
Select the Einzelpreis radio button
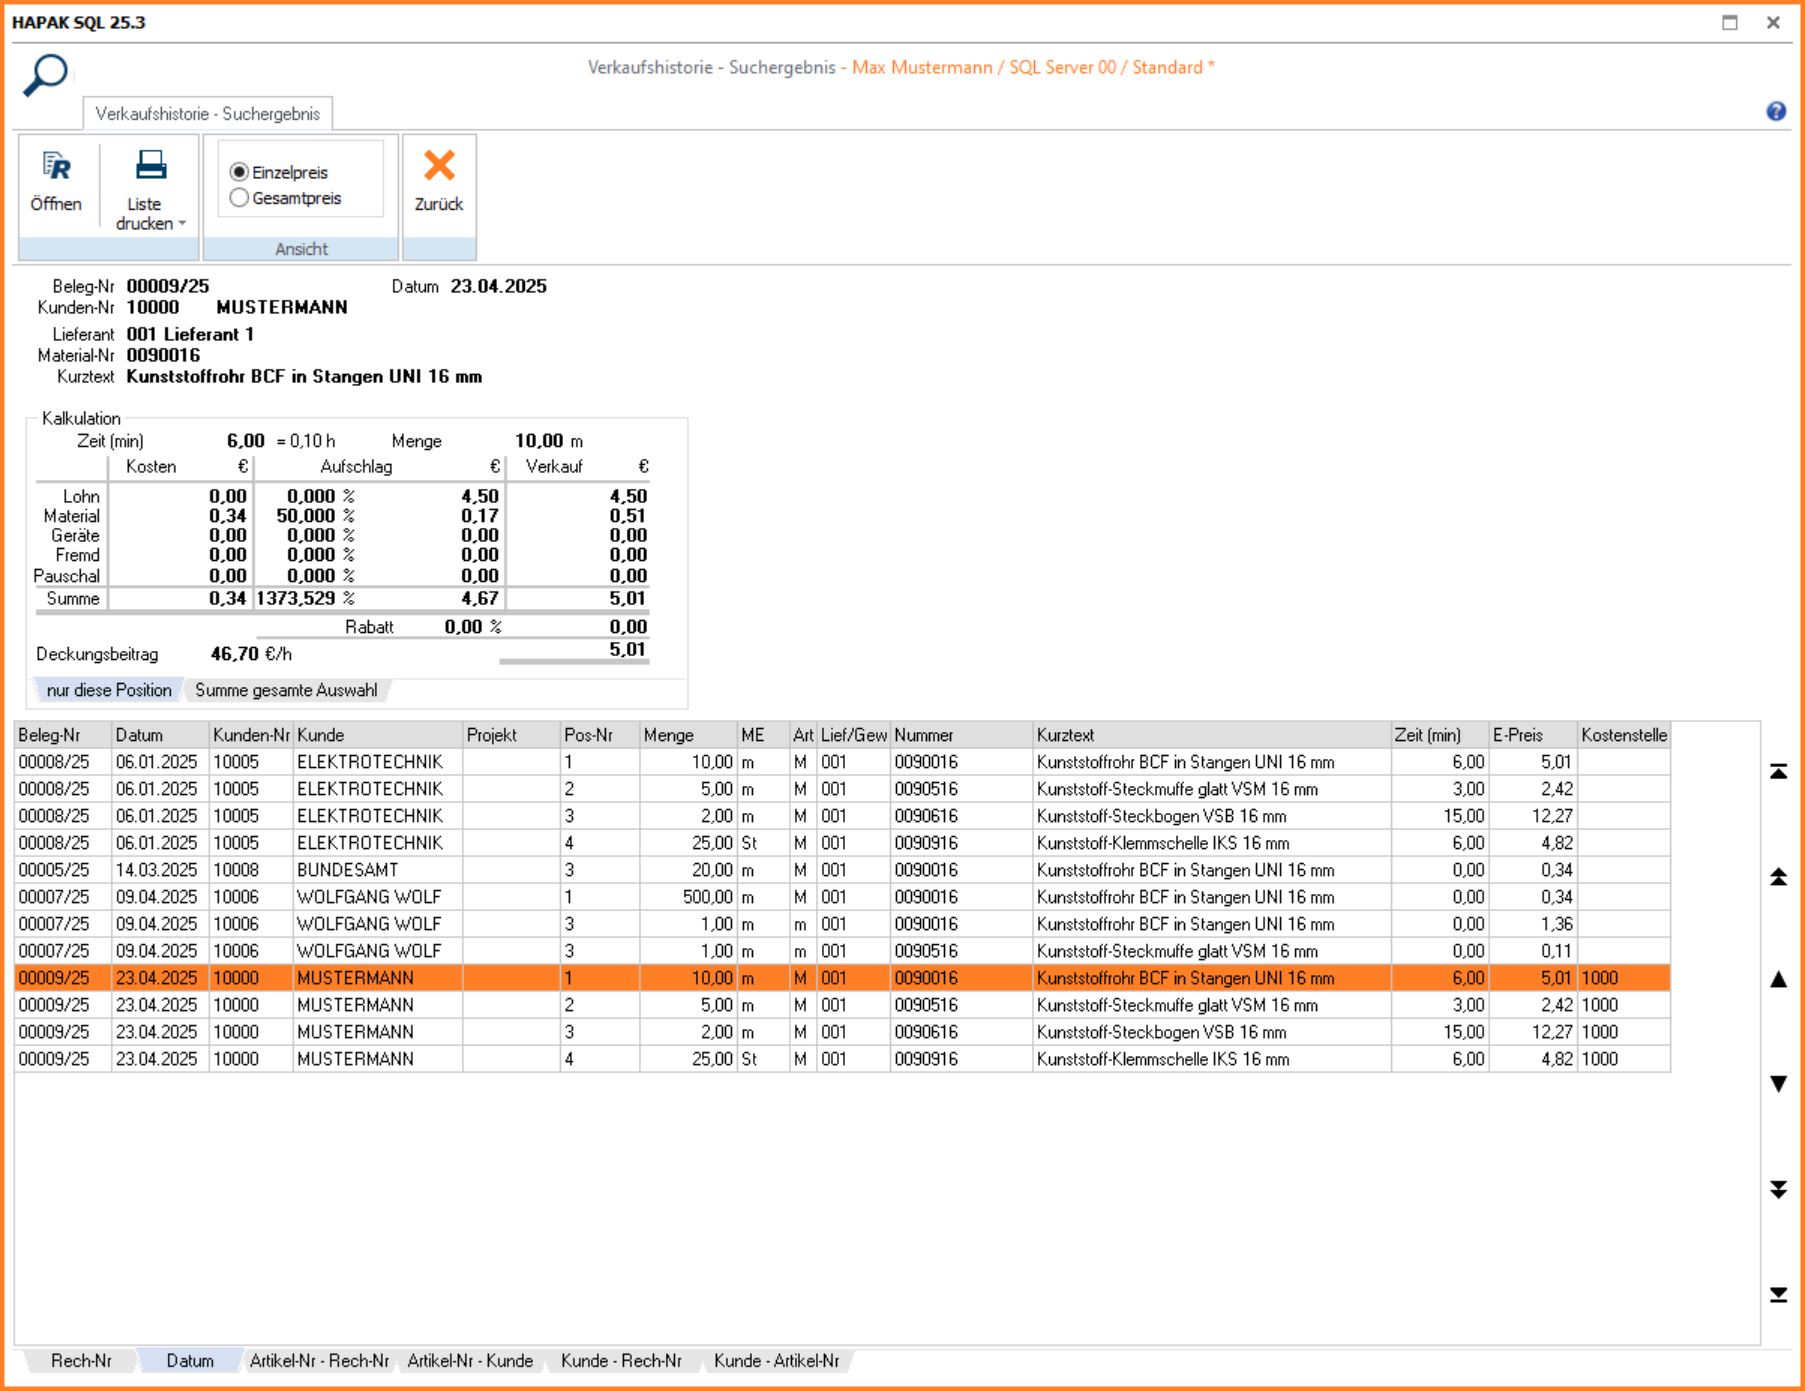239,172
